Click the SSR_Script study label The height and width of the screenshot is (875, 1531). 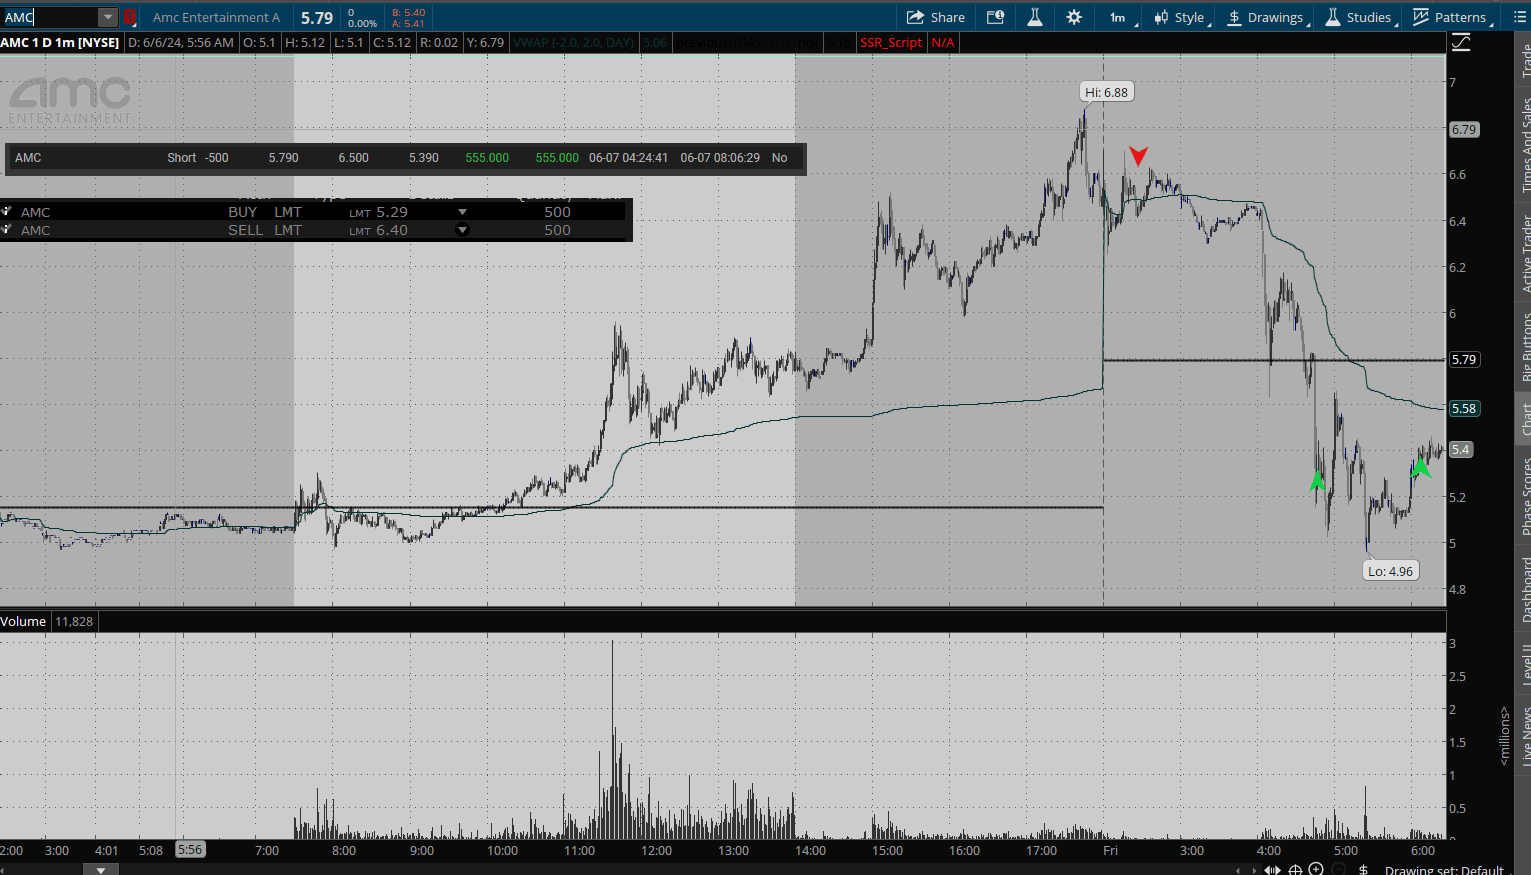891,43
